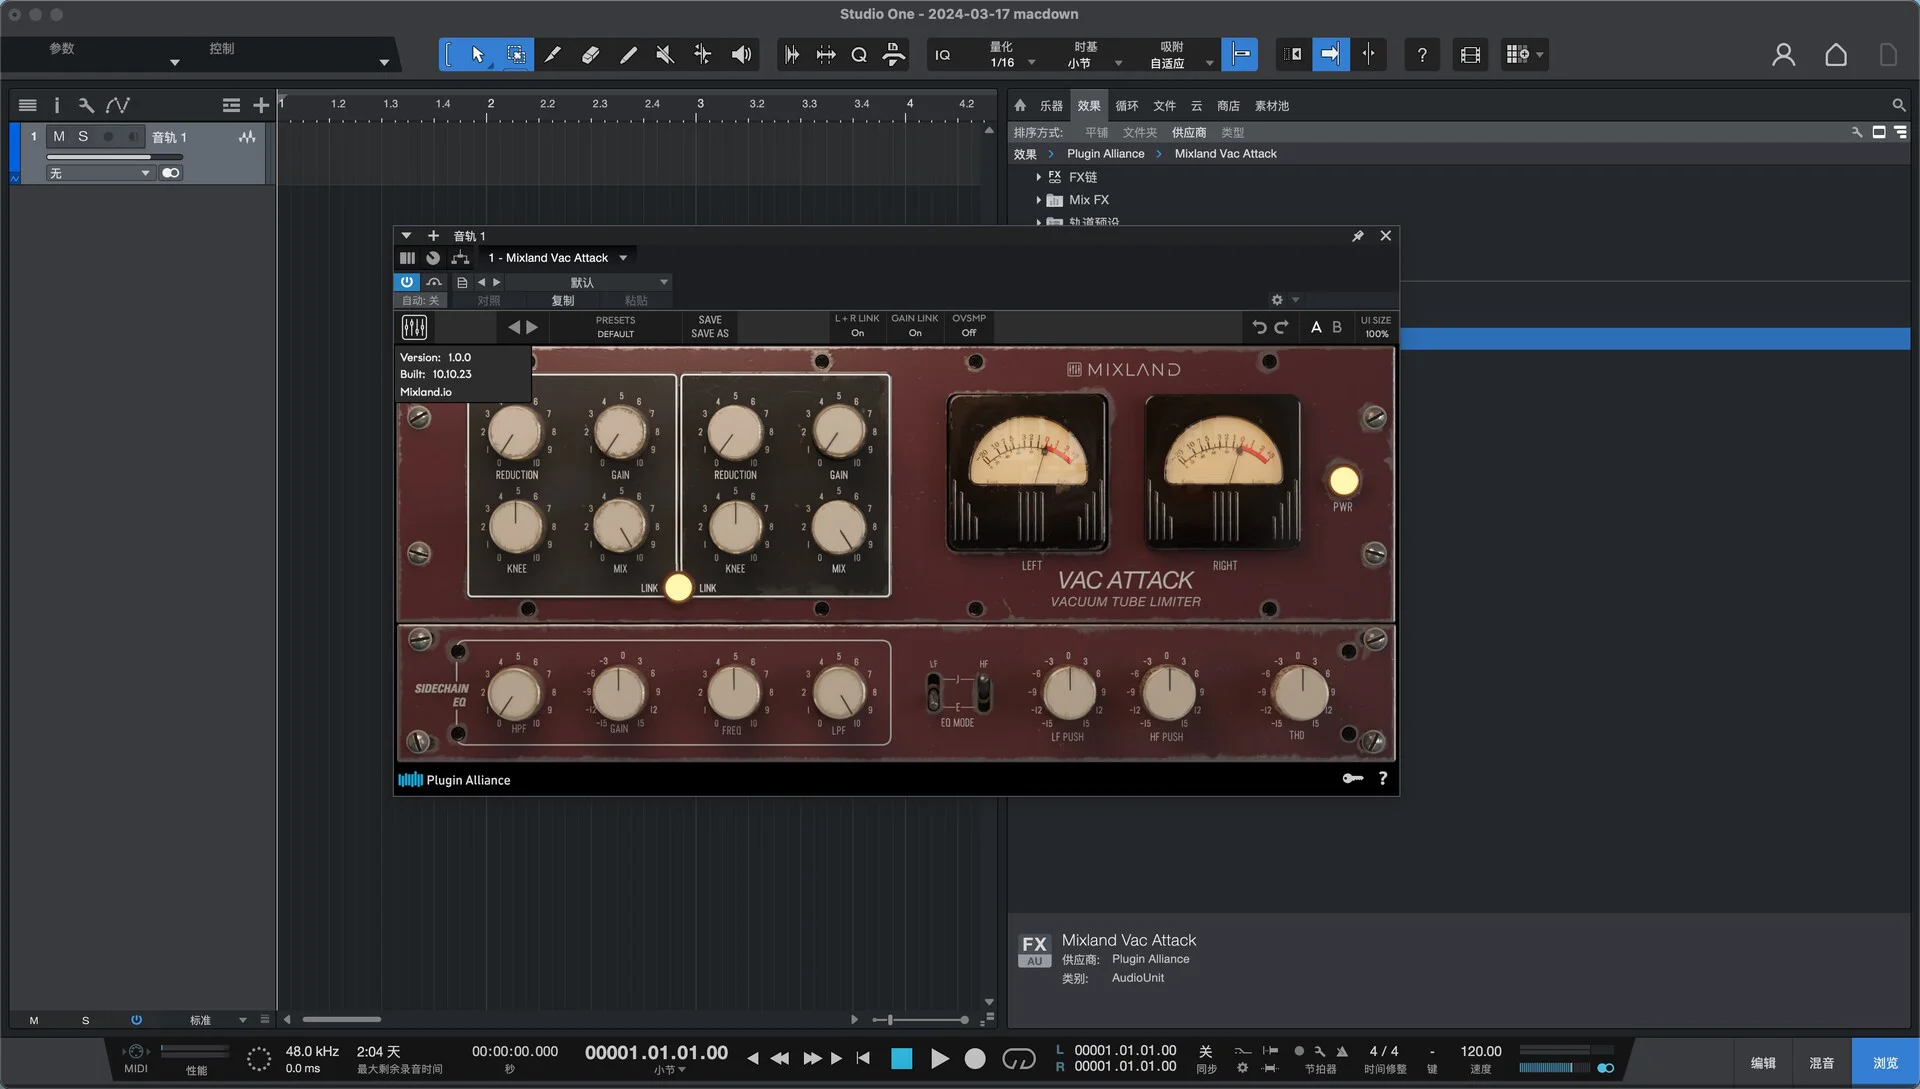Viewport: 1920px width, 1089px height.
Task: Select the Arrow tool in the toolbar
Action: (x=478, y=54)
